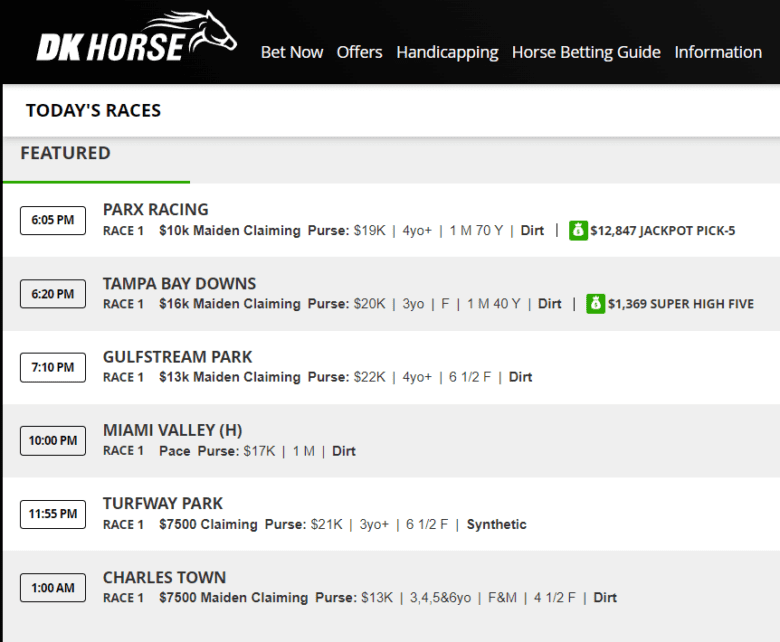
Task: Click the $12,847 Jackpot Pick-5 text
Action: 663,231
